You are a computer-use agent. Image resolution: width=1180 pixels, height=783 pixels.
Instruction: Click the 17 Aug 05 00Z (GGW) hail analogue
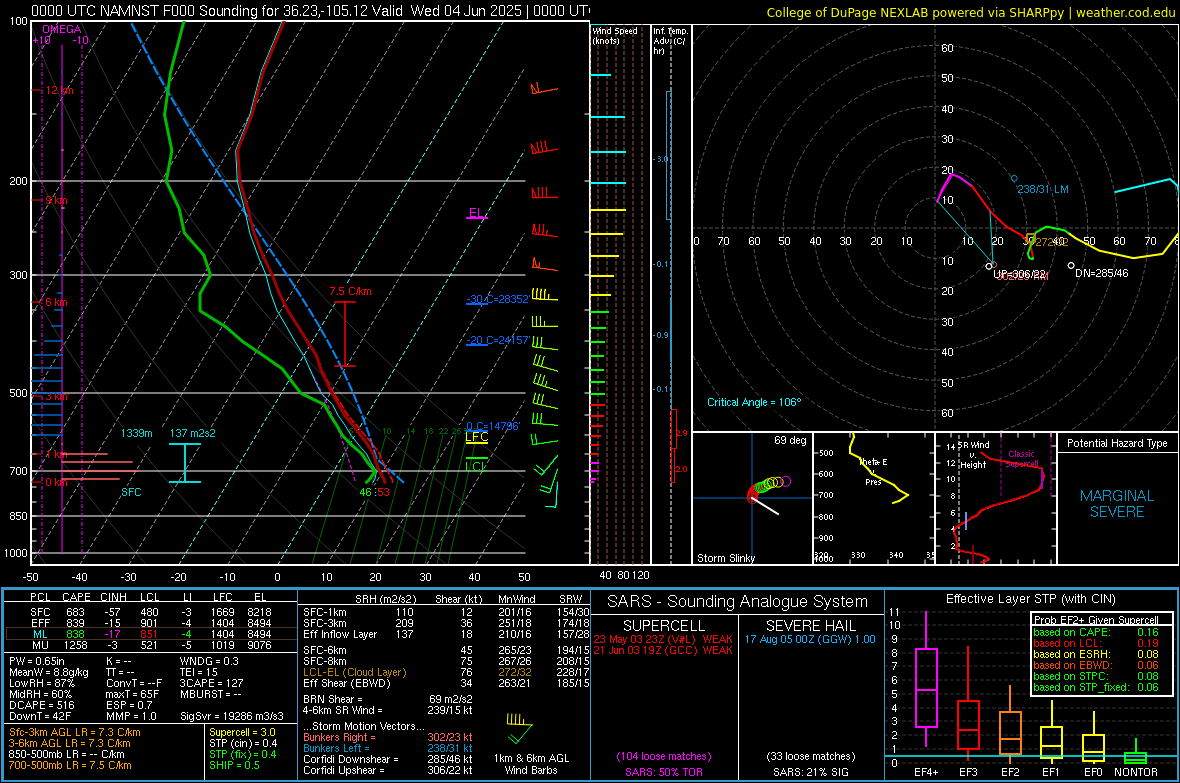810,639
